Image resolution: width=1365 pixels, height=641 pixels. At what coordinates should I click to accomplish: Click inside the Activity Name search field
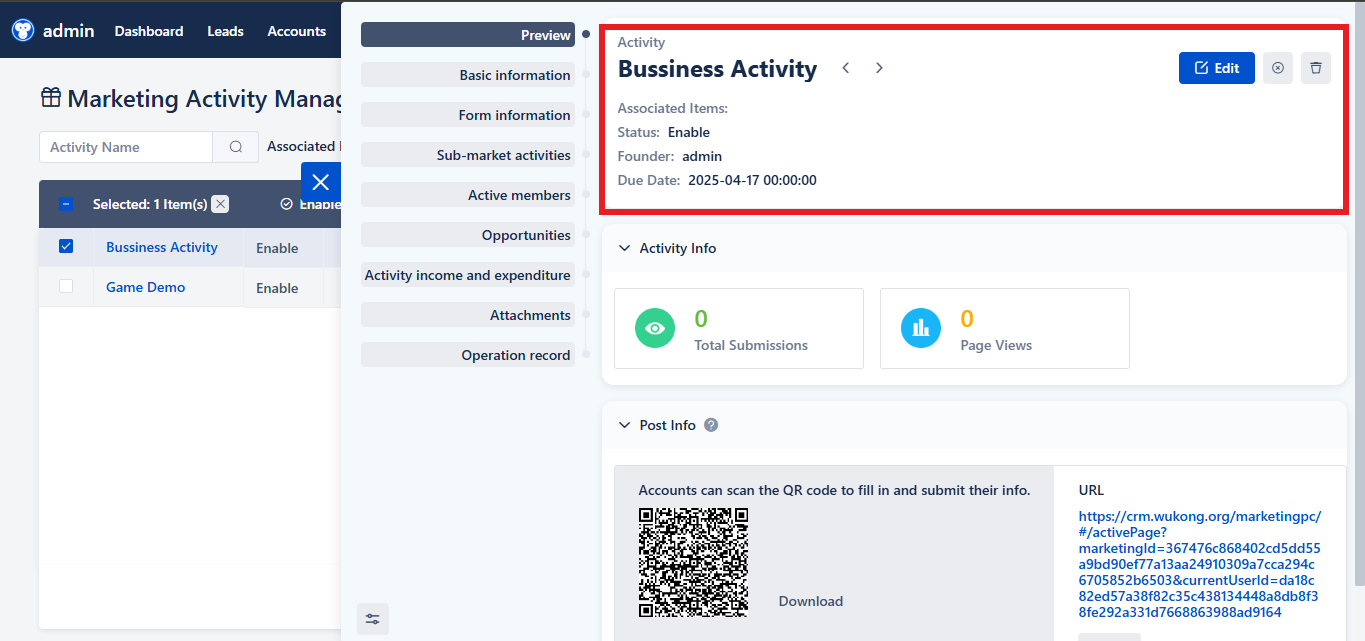(x=125, y=146)
